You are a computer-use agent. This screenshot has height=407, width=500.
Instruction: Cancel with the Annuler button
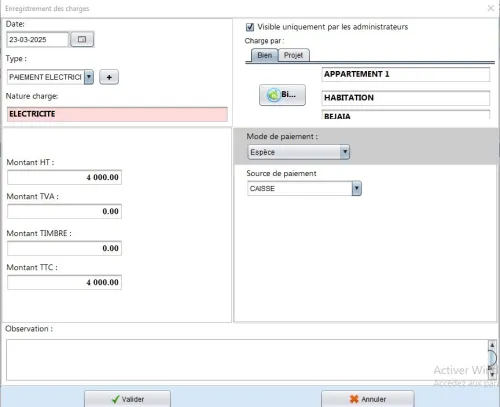[x=368, y=399]
